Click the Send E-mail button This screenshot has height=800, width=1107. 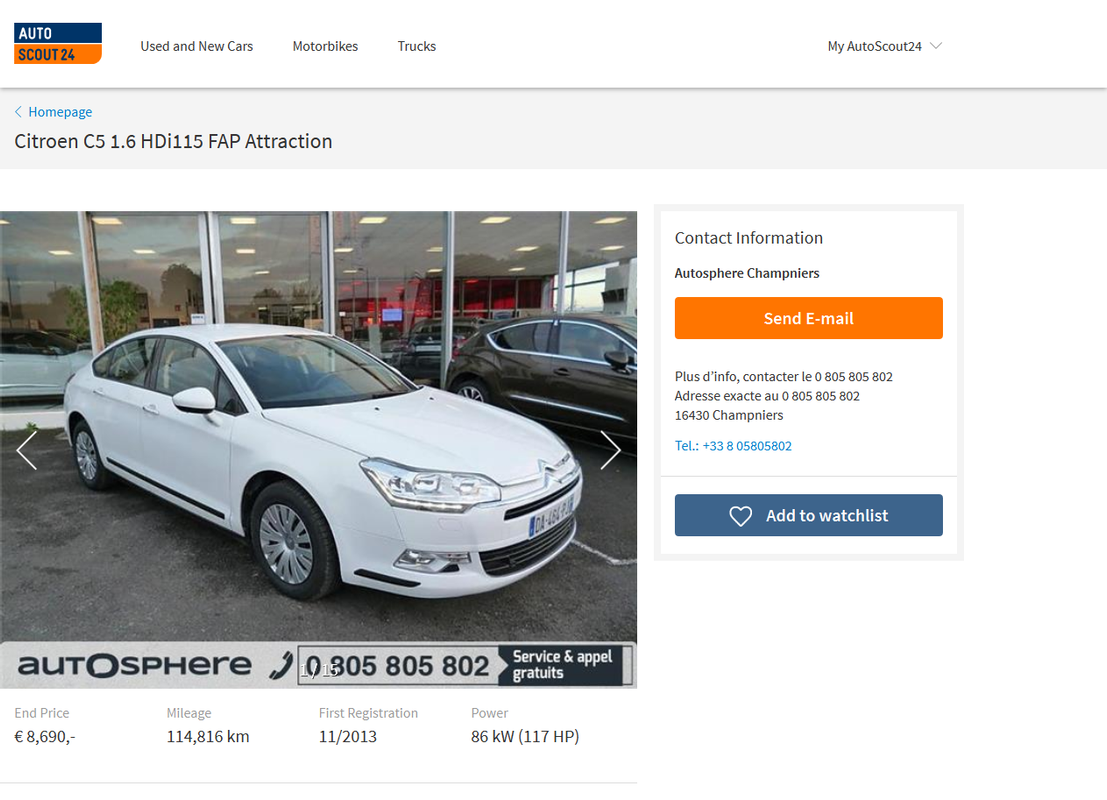point(808,318)
